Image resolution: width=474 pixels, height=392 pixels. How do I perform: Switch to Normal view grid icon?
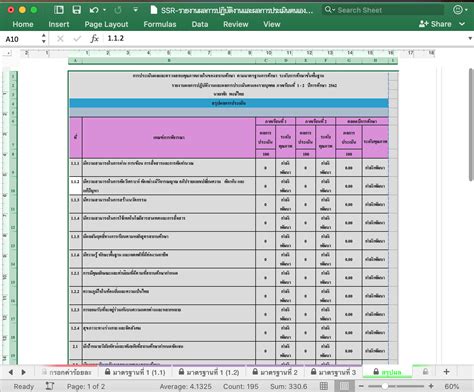(324, 386)
